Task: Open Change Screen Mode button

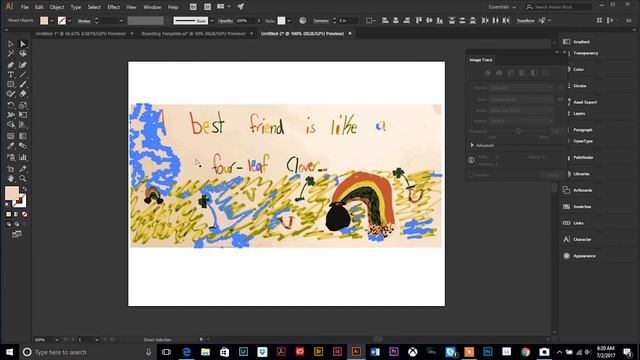Action: coord(17,234)
